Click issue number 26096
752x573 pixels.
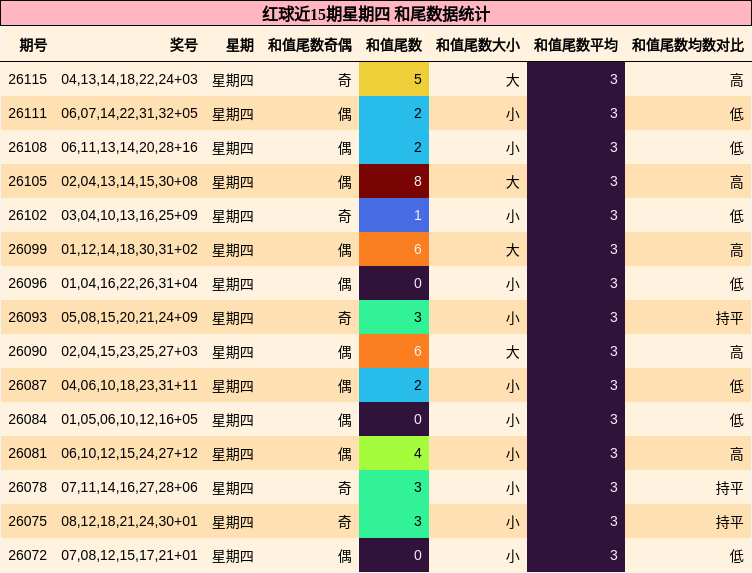click(x=27, y=283)
